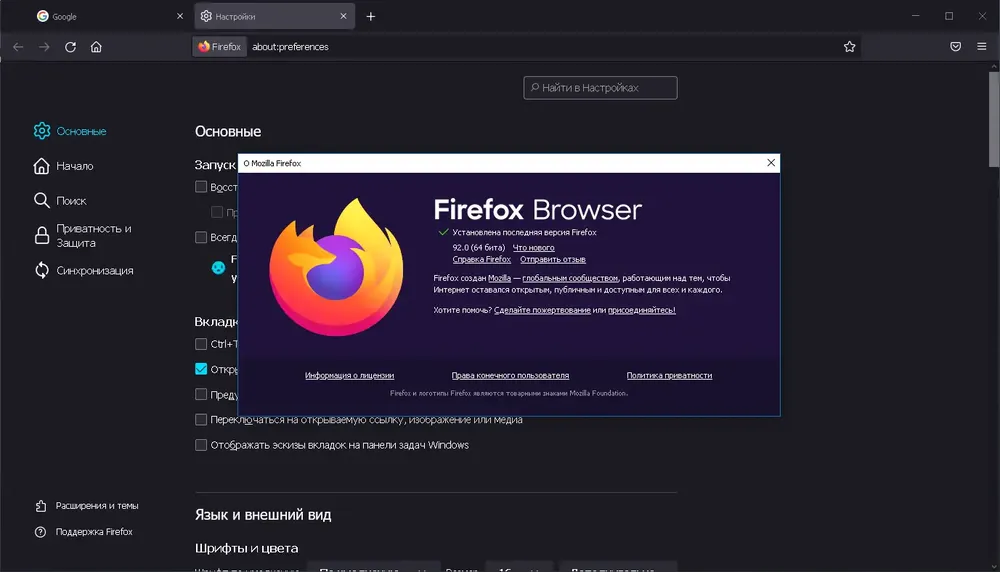Open the hamburger application menu

pos(982,47)
